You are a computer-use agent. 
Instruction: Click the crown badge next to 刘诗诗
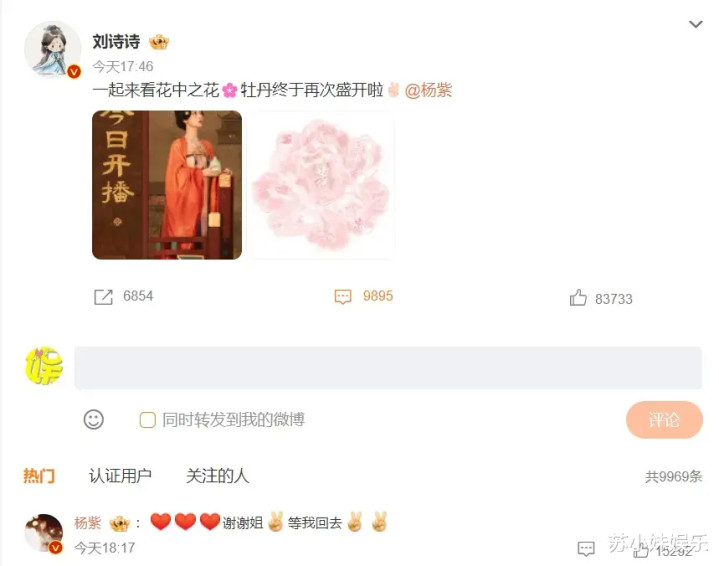pyautogui.click(x=159, y=42)
